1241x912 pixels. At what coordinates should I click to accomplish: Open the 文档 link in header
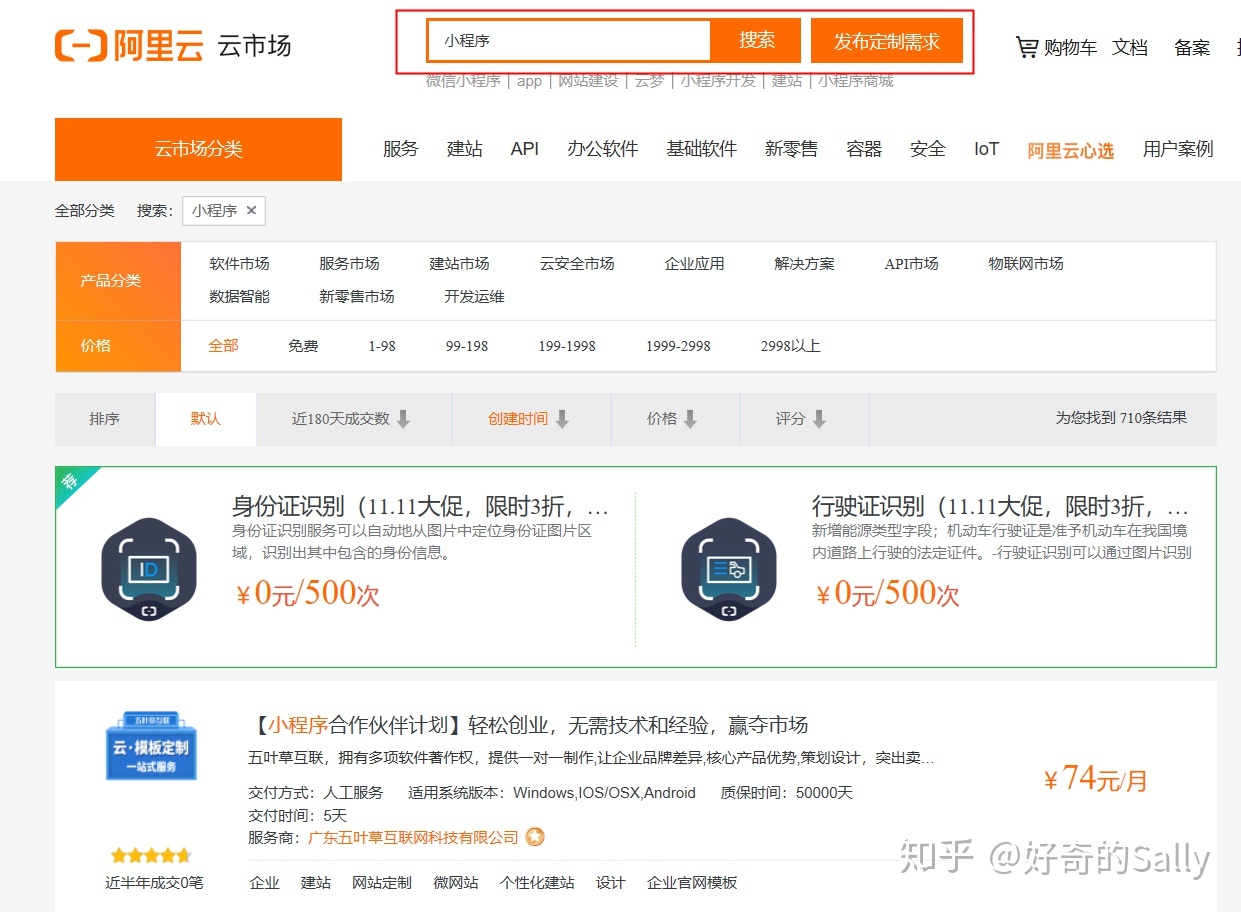pos(1130,47)
